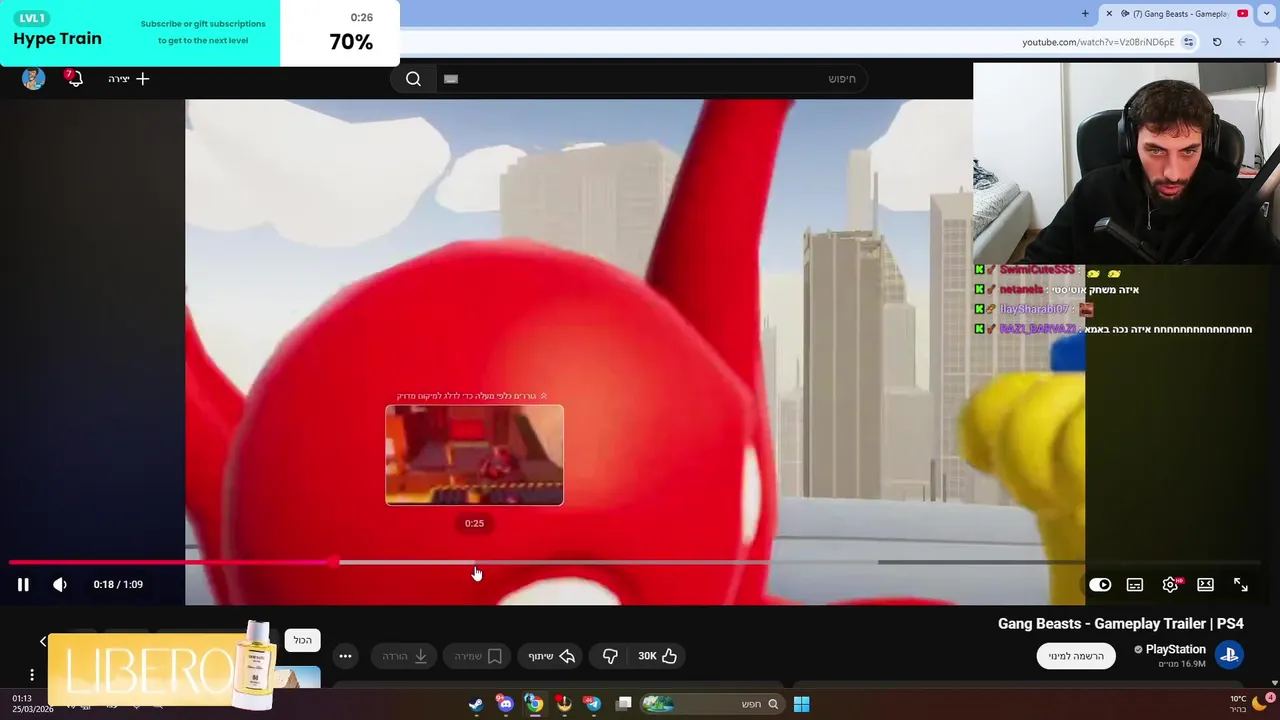The width and height of the screenshot is (1280, 720).
Task: Click the left chevron on chips row
Action: (x=43, y=641)
